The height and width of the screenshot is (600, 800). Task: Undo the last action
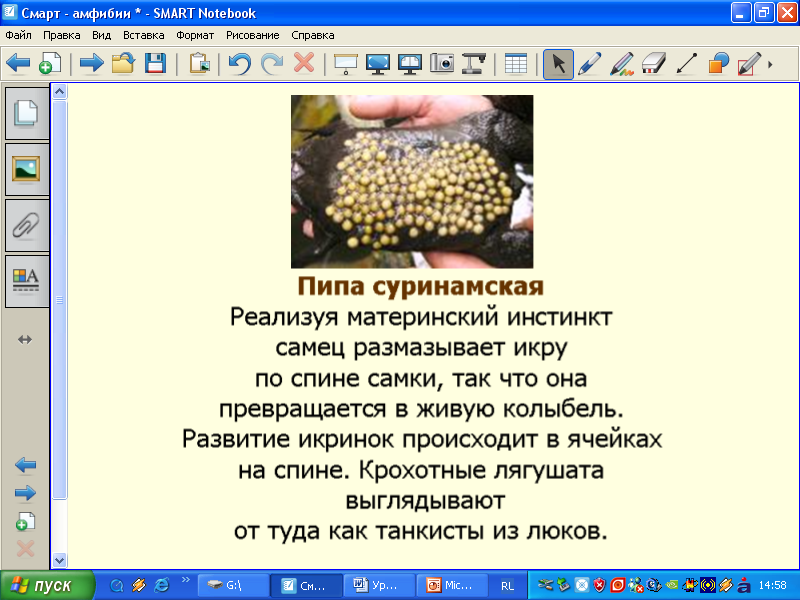(x=240, y=64)
